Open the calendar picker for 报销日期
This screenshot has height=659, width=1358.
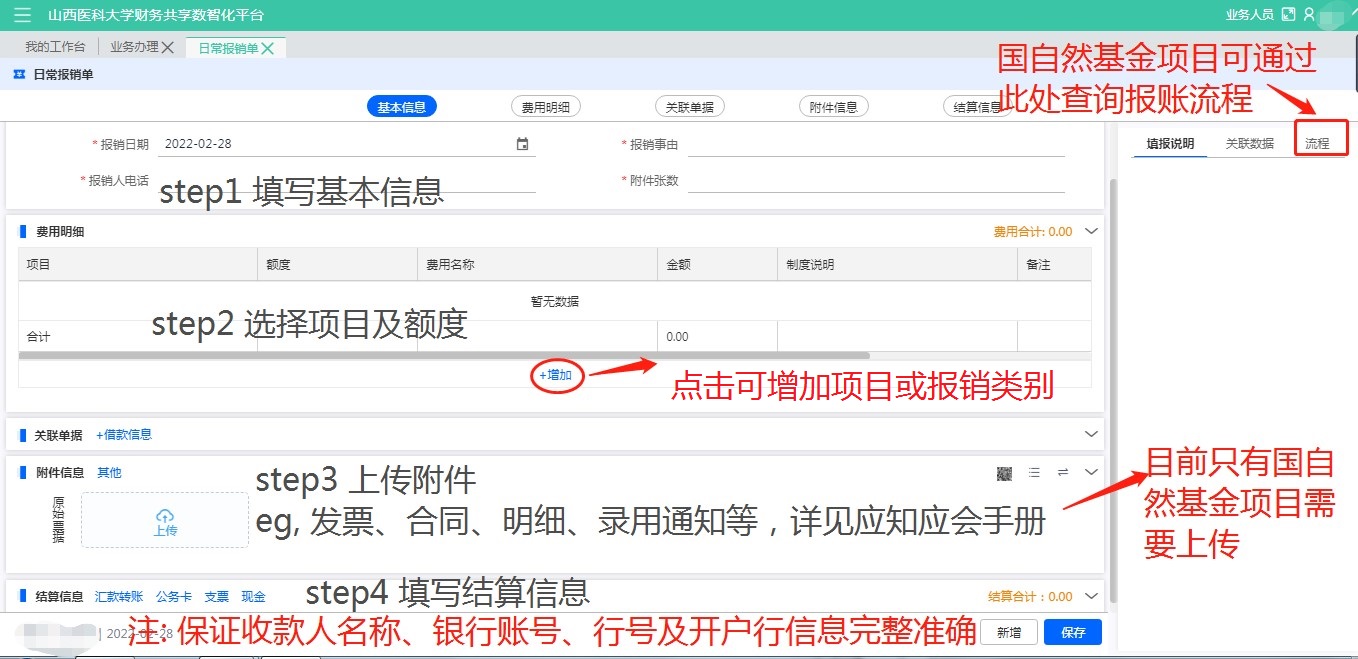(x=522, y=144)
